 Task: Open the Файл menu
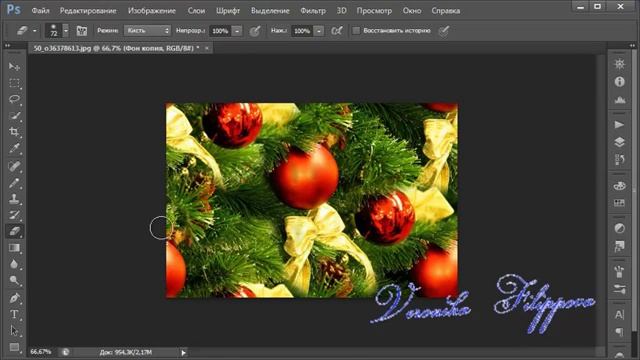tap(40, 11)
